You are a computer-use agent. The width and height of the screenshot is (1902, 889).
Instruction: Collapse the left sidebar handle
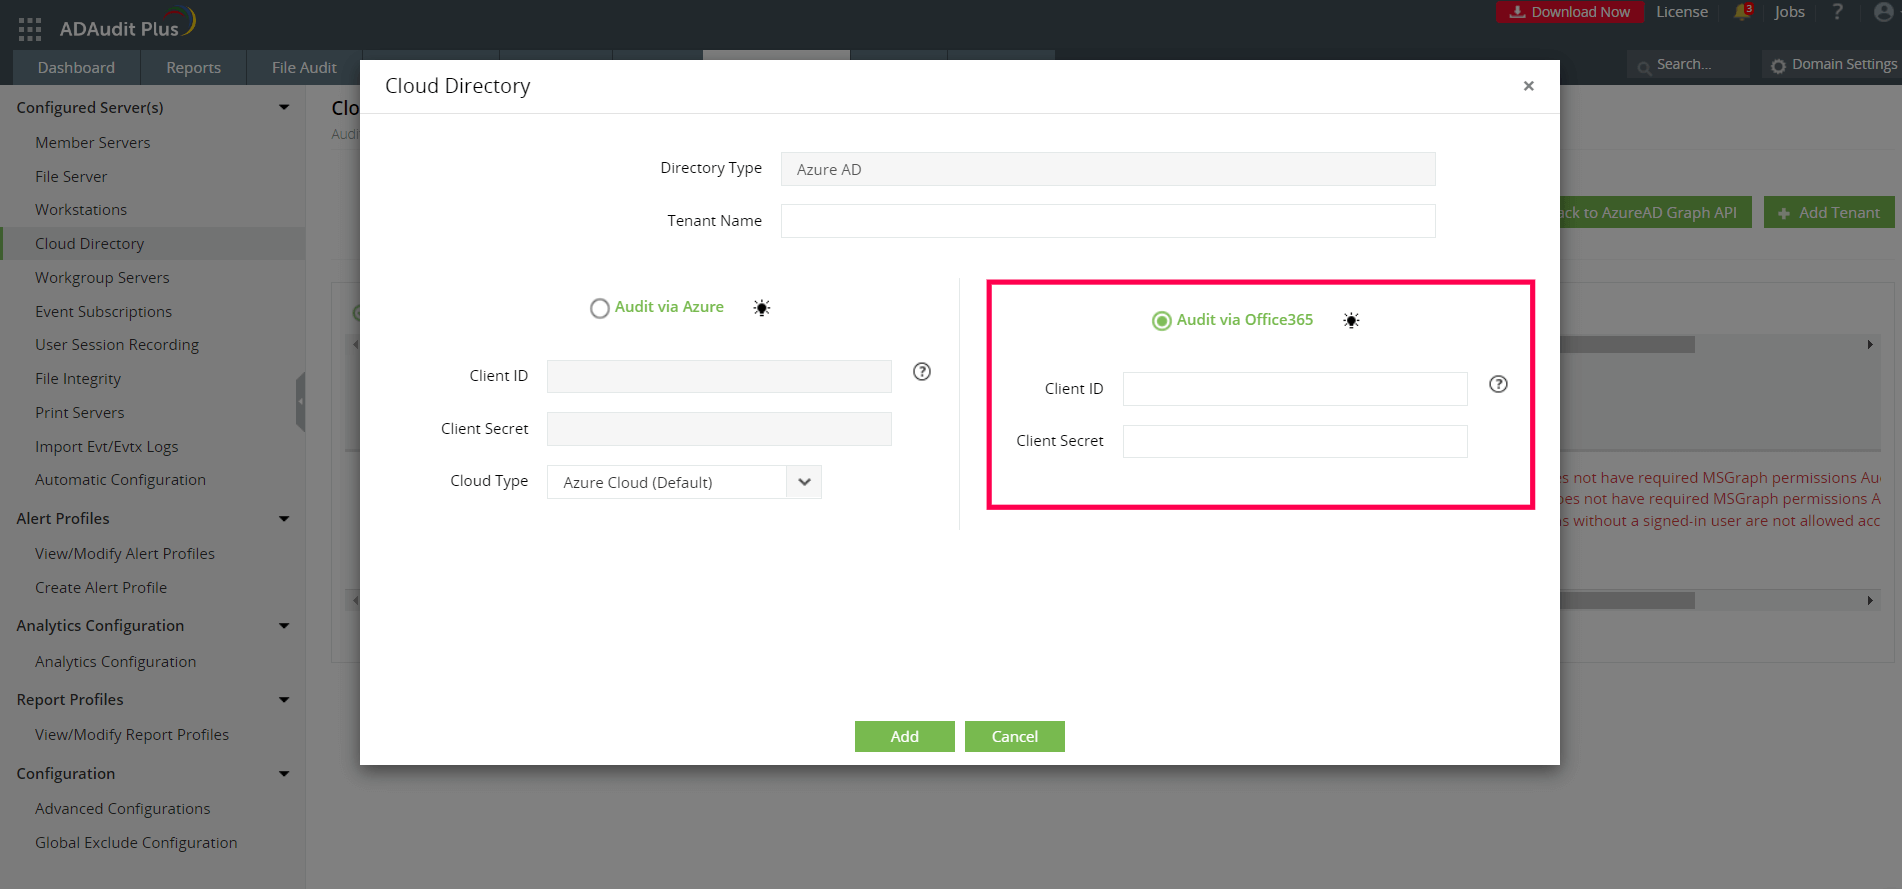pos(300,402)
